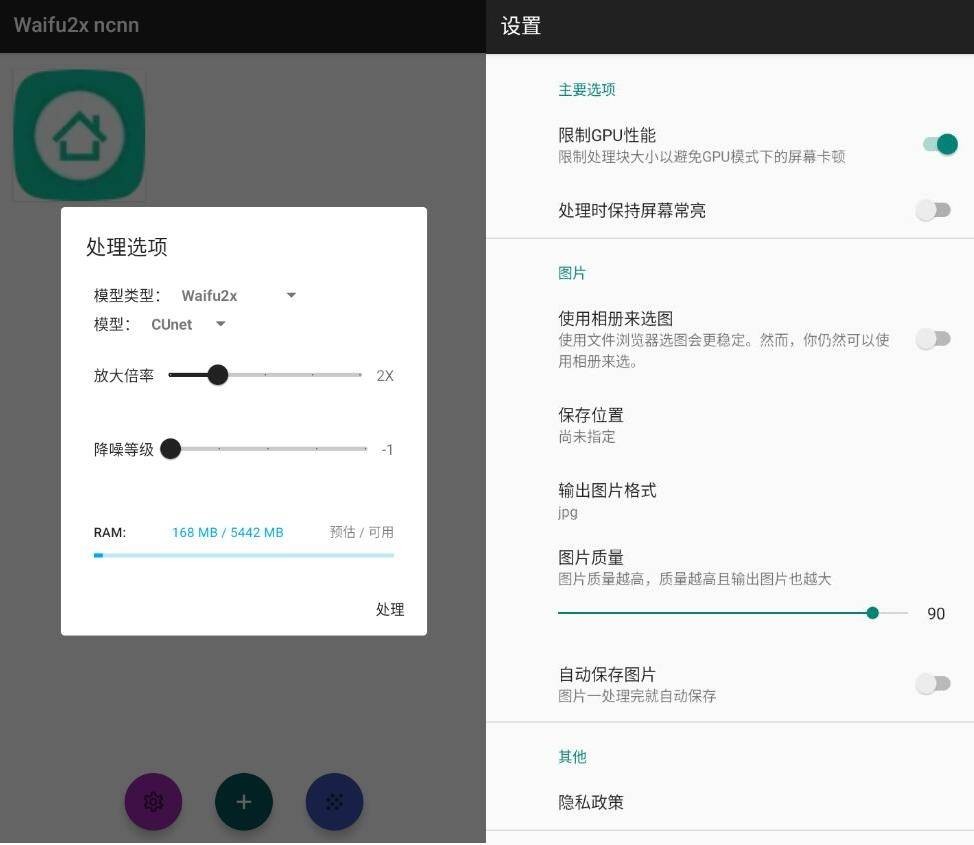Select the green home icon image thumbnail

(x=79, y=135)
